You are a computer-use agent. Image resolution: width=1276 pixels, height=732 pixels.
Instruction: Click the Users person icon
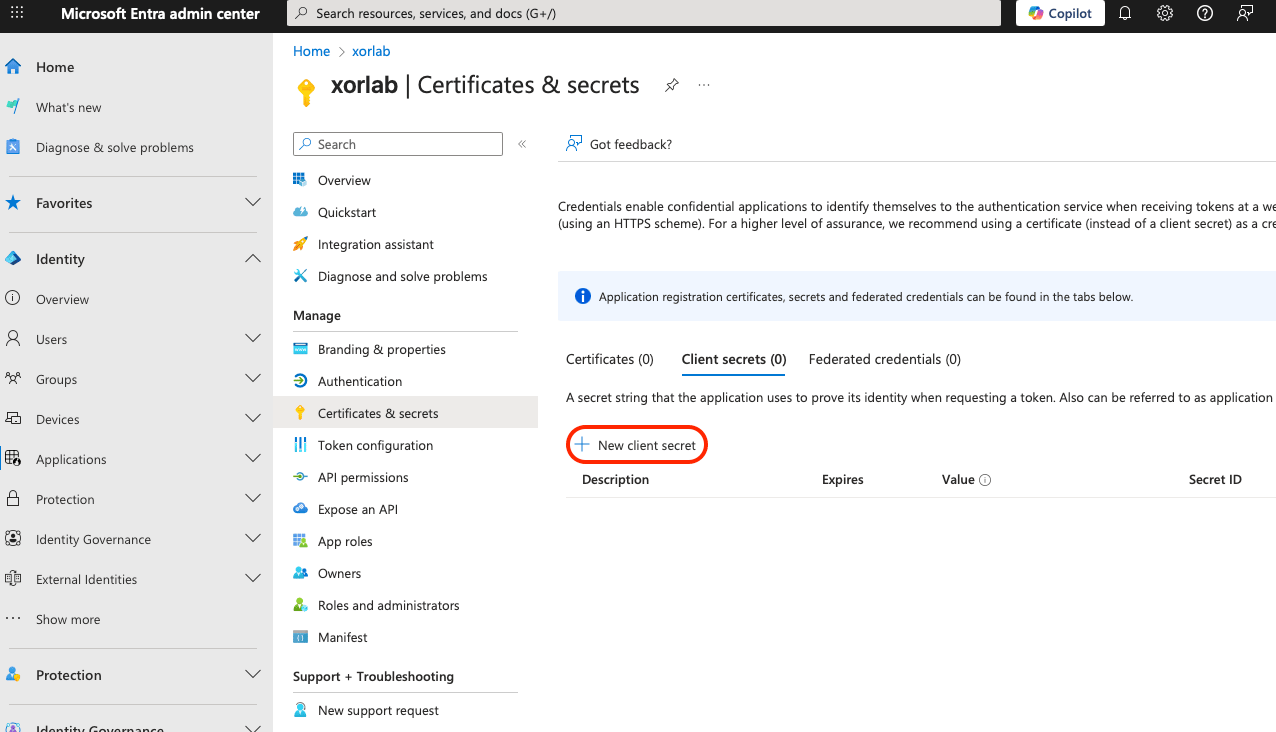pos(13,338)
